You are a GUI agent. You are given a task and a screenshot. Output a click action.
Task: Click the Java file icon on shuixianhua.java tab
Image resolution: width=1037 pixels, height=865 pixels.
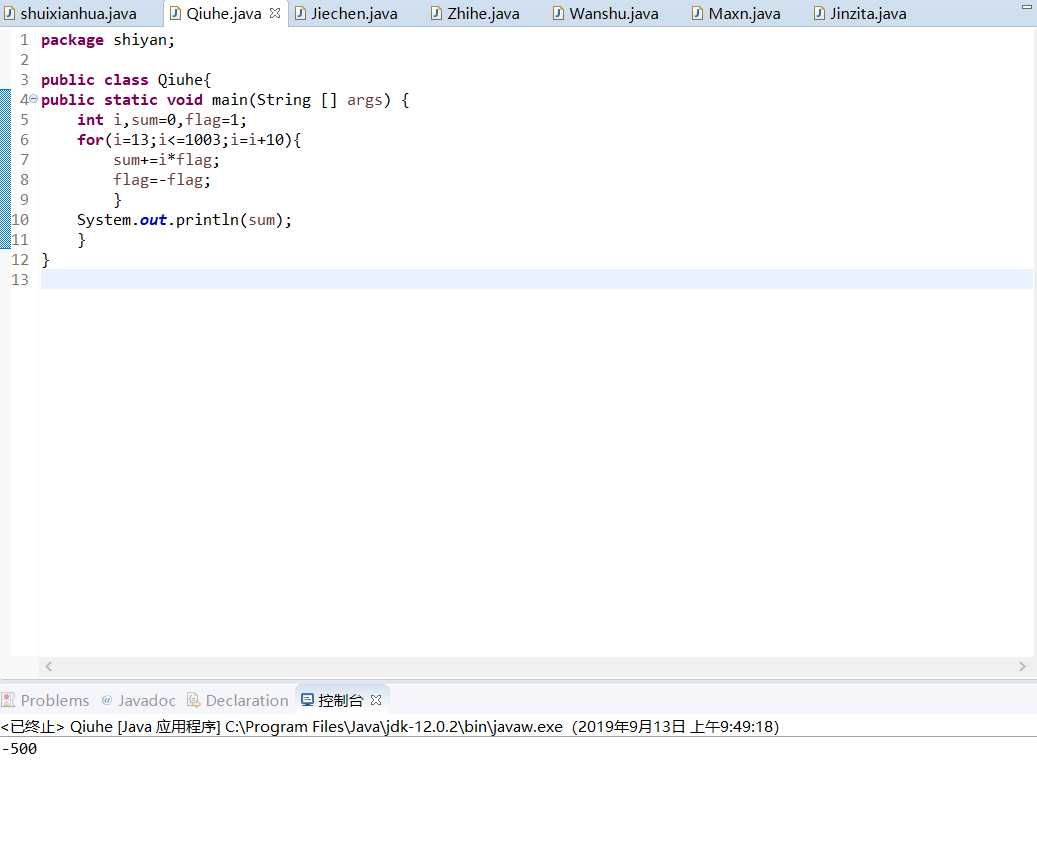click(x=9, y=13)
